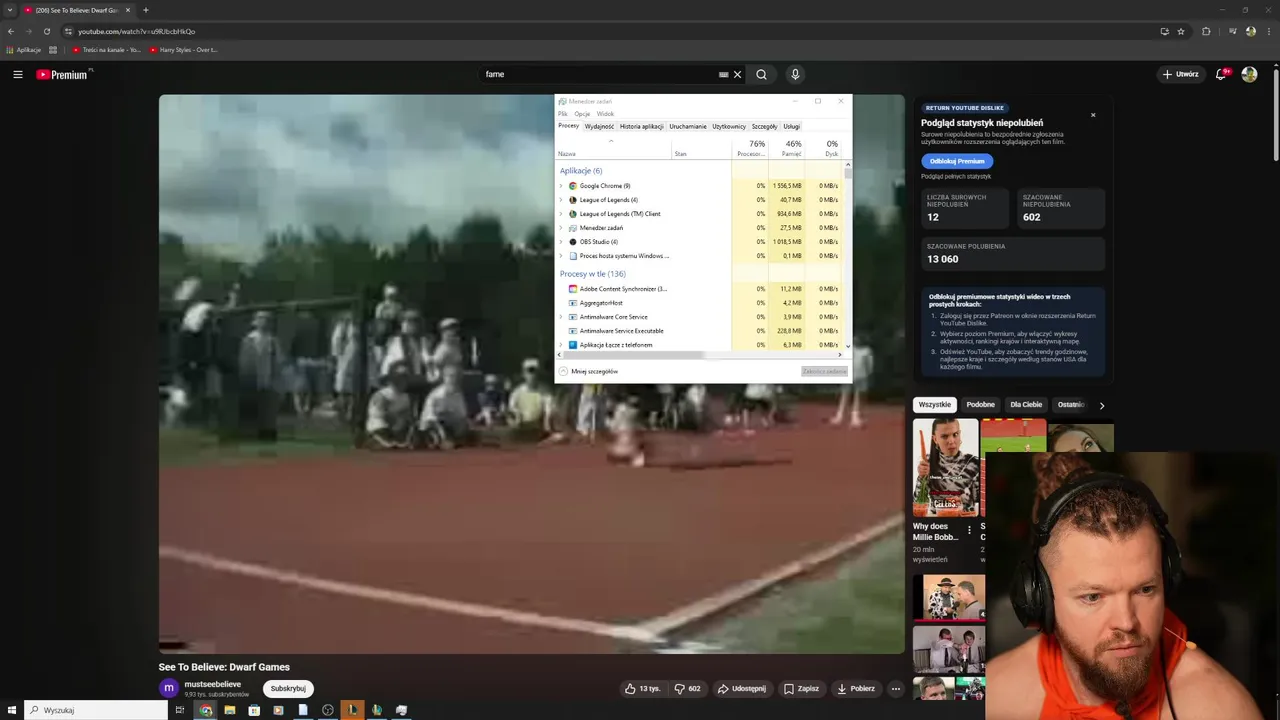Viewport: 1280px width, 720px height.
Task: Click Odblokuj Premium button
Action: (957, 161)
